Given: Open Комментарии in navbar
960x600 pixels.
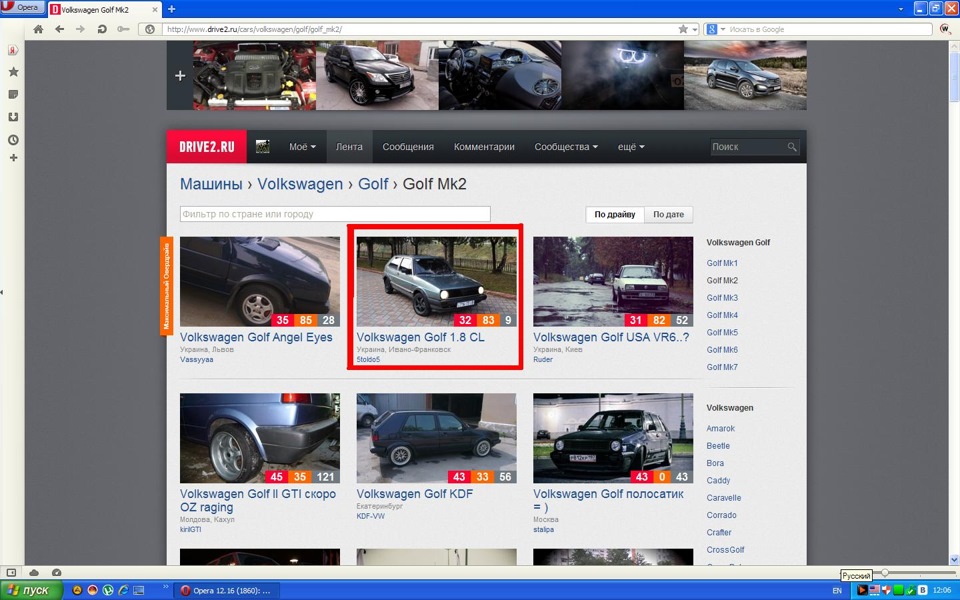Looking at the screenshot, I should coord(484,147).
